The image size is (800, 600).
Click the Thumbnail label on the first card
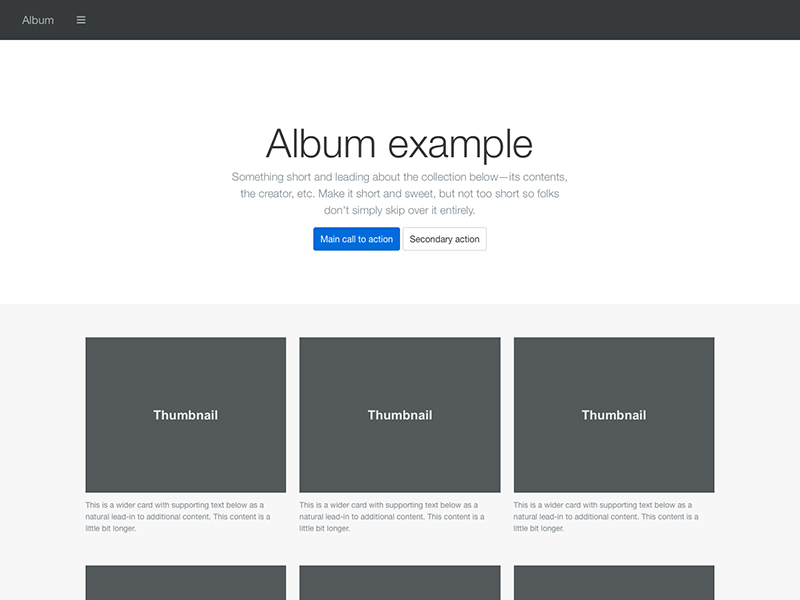[185, 414]
